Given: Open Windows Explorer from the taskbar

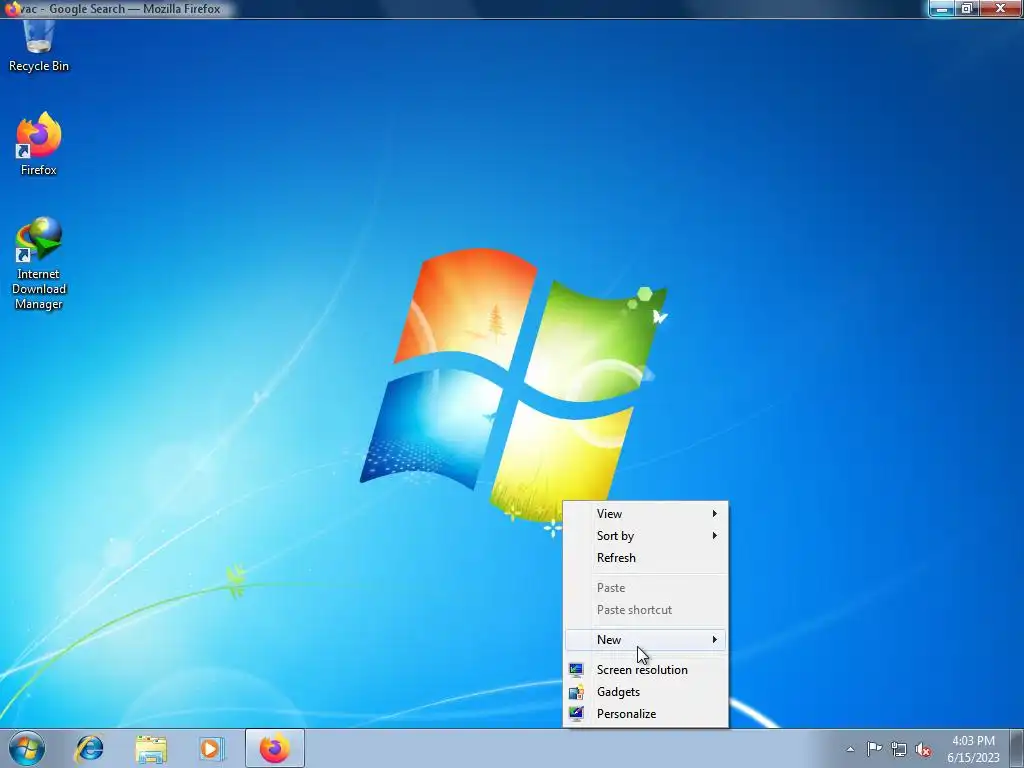Looking at the screenshot, I should coord(151,748).
